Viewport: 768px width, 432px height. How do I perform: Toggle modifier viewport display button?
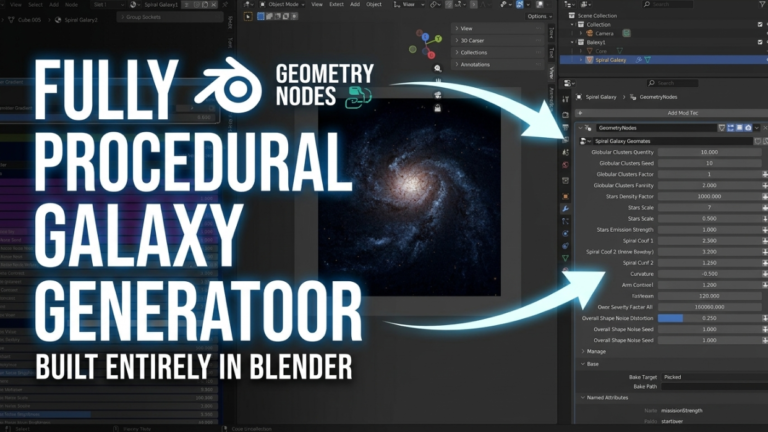pyautogui.click(x=740, y=128)
